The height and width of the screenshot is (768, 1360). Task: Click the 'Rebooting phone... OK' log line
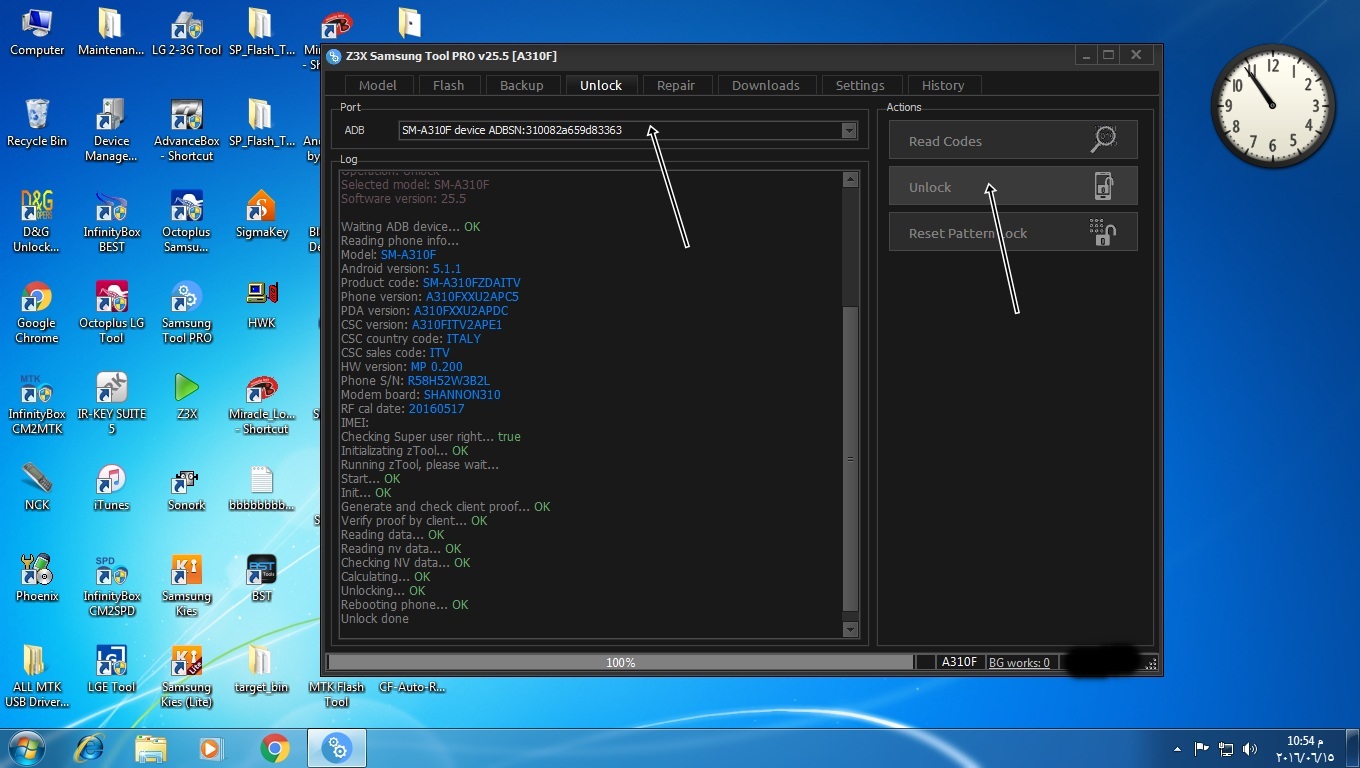tap(404, 605)
